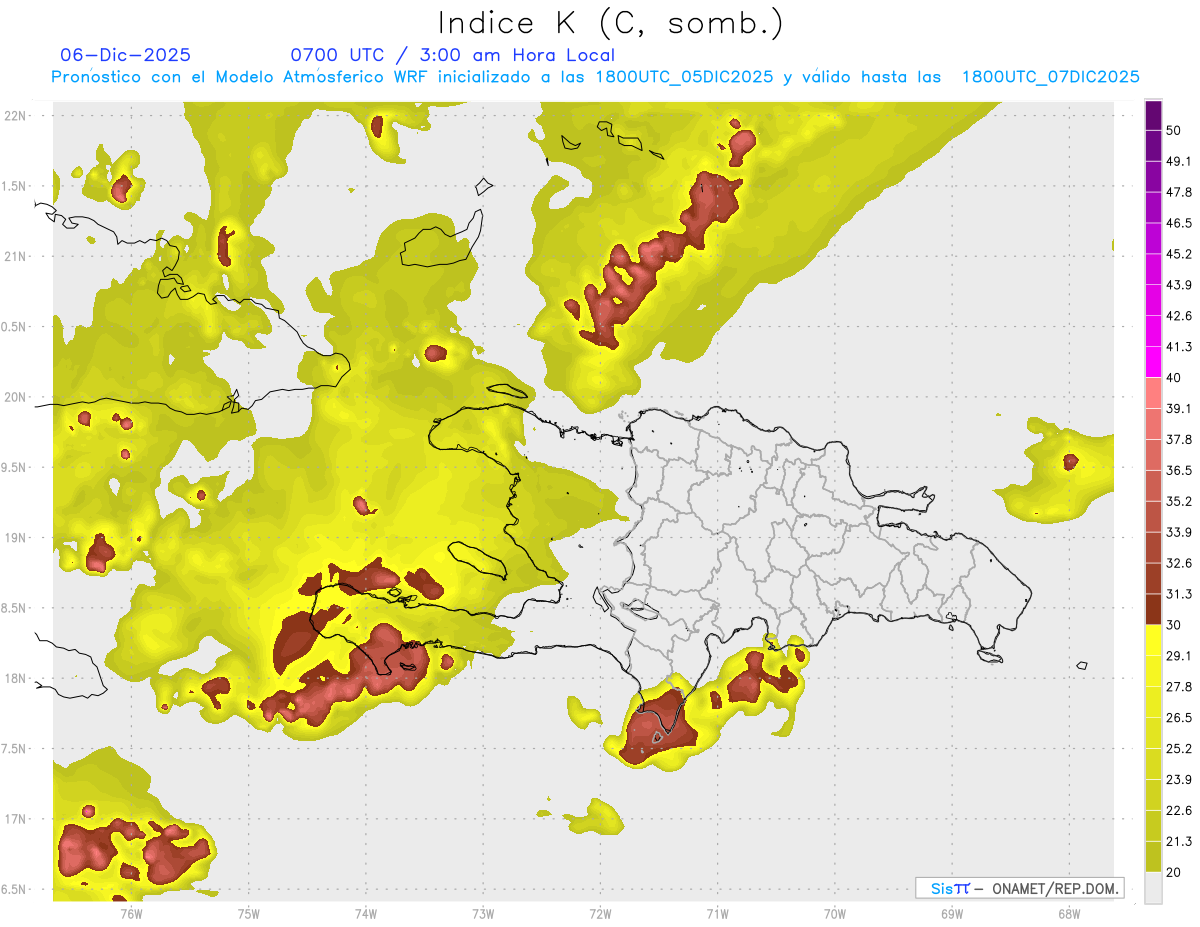The width and height of the screenshot is (1200, 927).
Task: Click the longitude axis label "68W"
Action: 1069,913
